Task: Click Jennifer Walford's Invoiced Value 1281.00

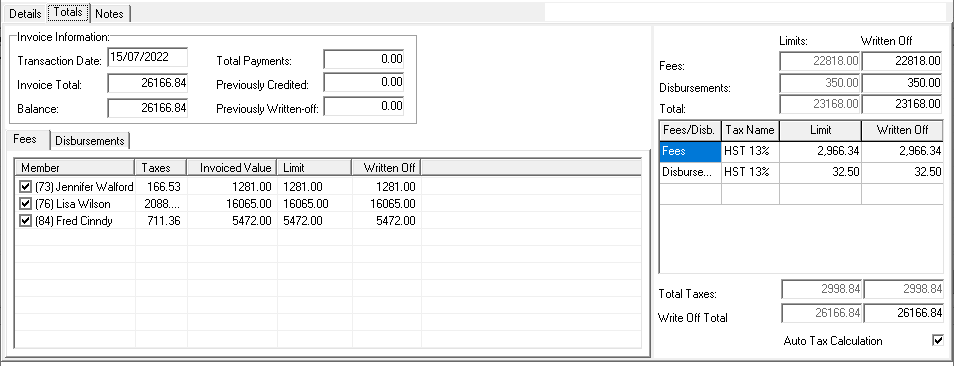Action: pyautogui.click(x=251, y=187)
